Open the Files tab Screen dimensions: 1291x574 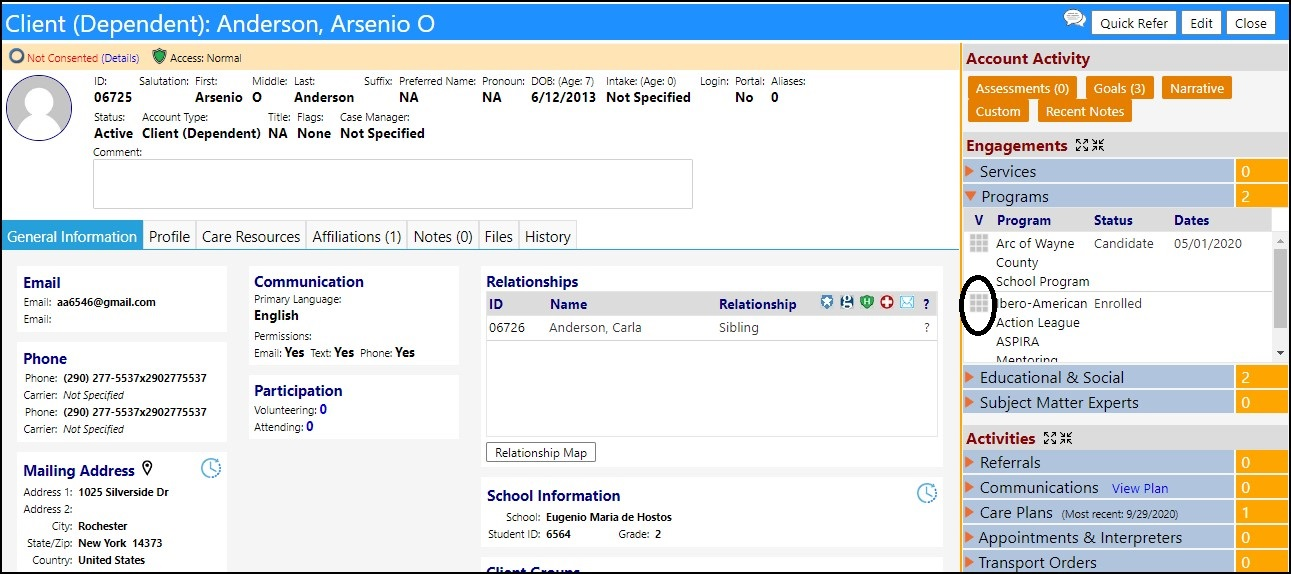coord(498,236)
